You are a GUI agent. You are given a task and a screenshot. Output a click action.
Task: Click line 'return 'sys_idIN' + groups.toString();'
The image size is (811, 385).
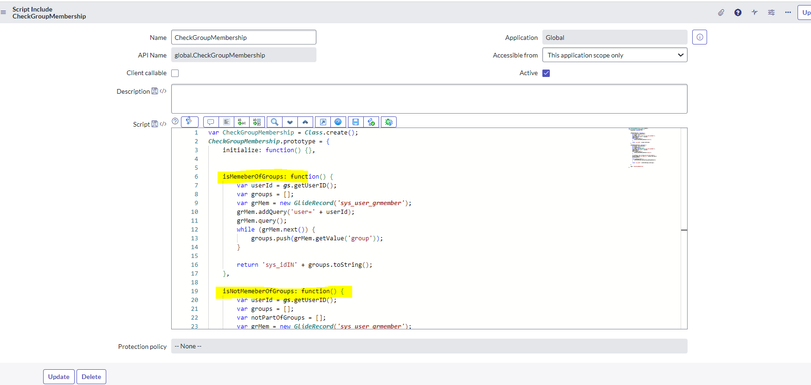pos(304,264)
